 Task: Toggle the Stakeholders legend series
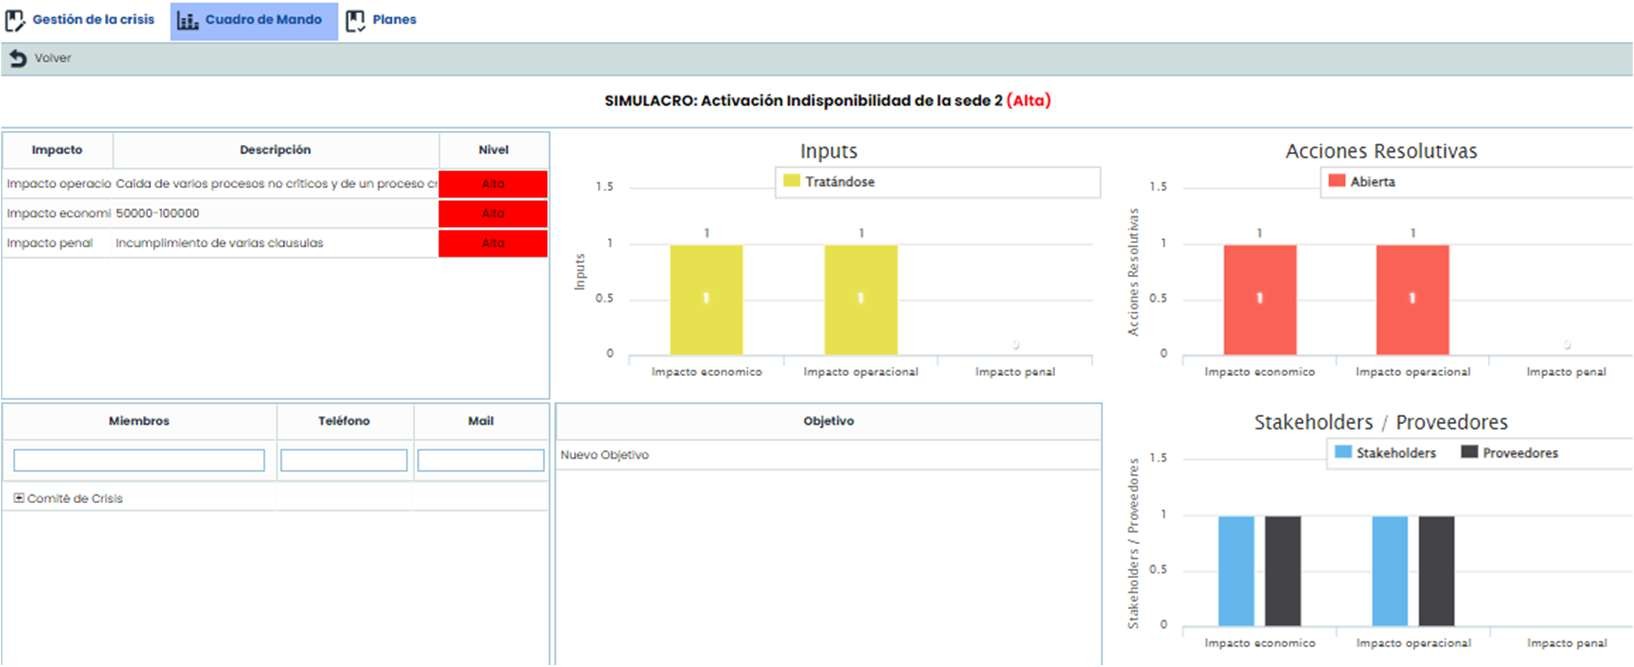point(1385,453)
